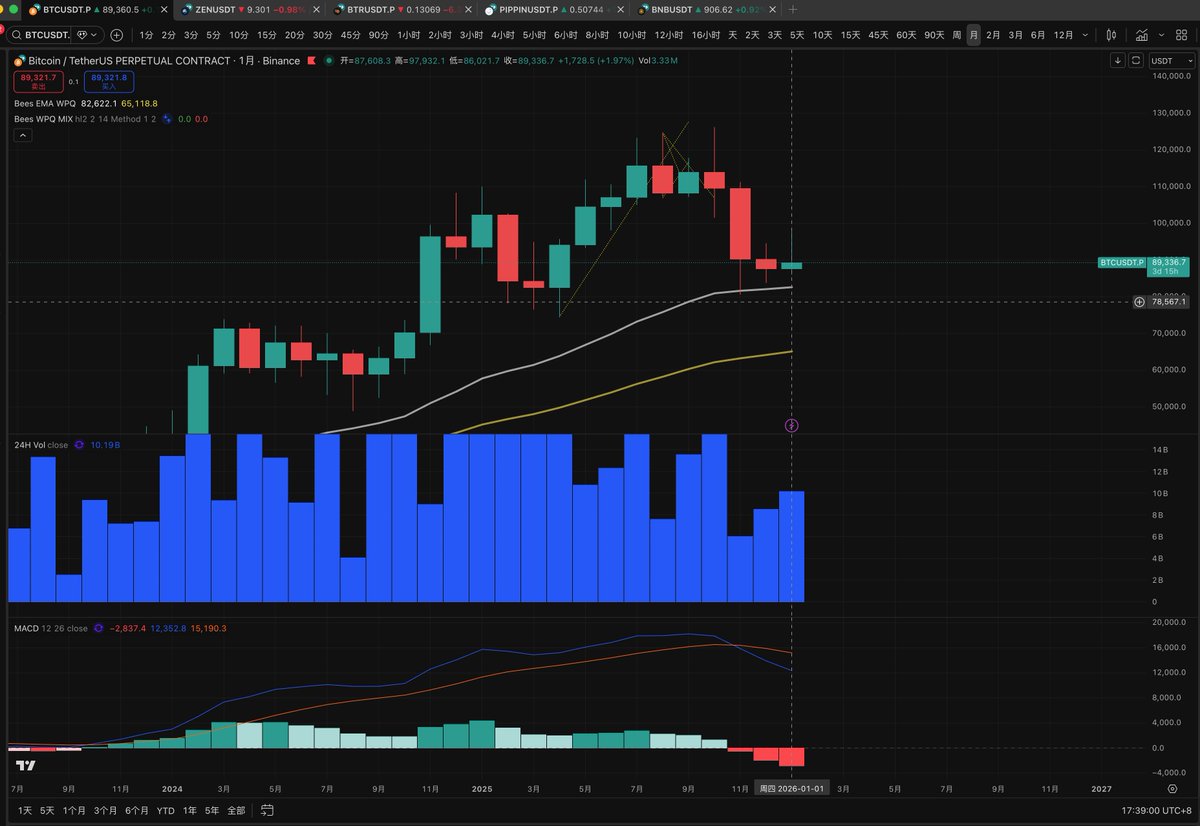
Task: Switch to the BNBUSDT tab
Action: (x=705, y=9)
